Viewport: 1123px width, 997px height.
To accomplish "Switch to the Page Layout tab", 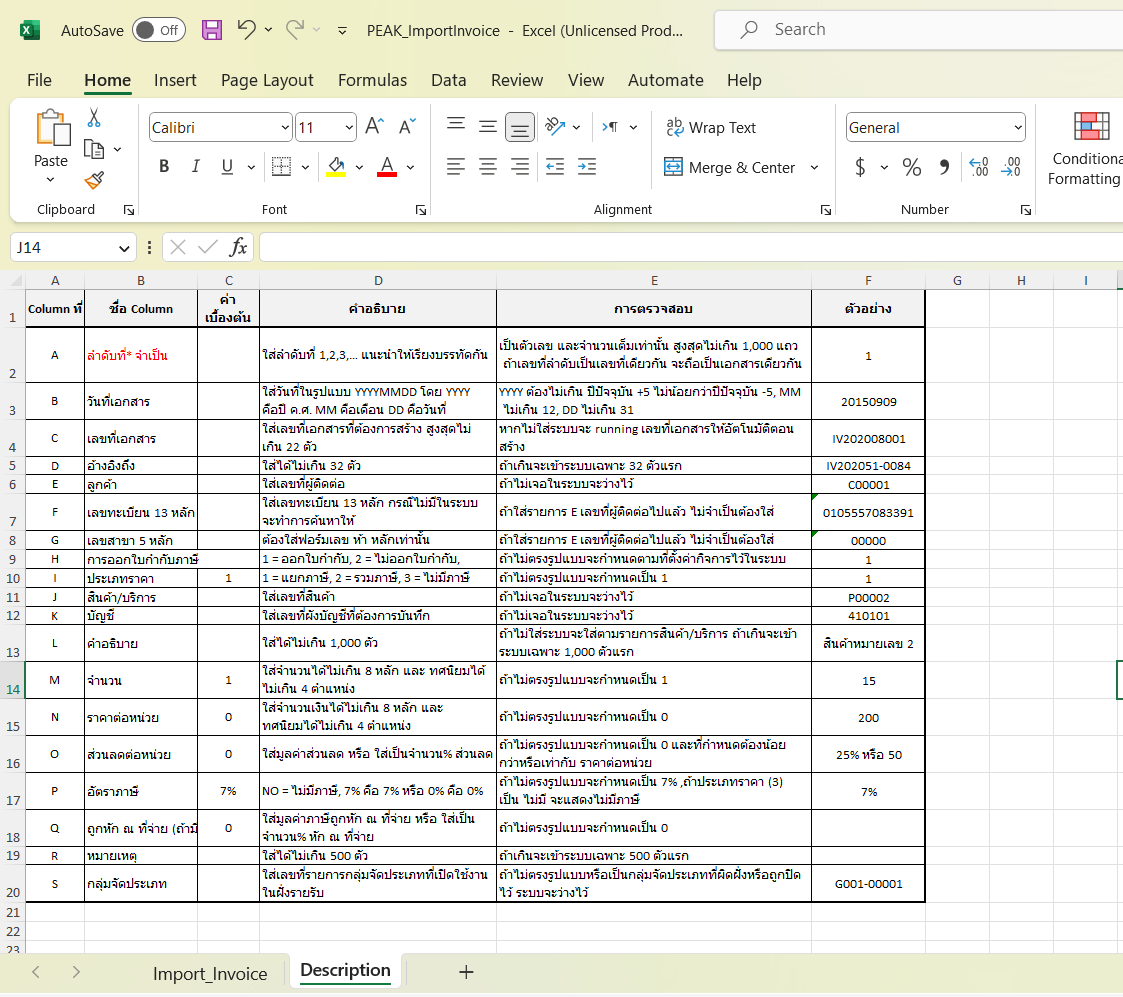I will pyautogui.click(x=267, y=80).
